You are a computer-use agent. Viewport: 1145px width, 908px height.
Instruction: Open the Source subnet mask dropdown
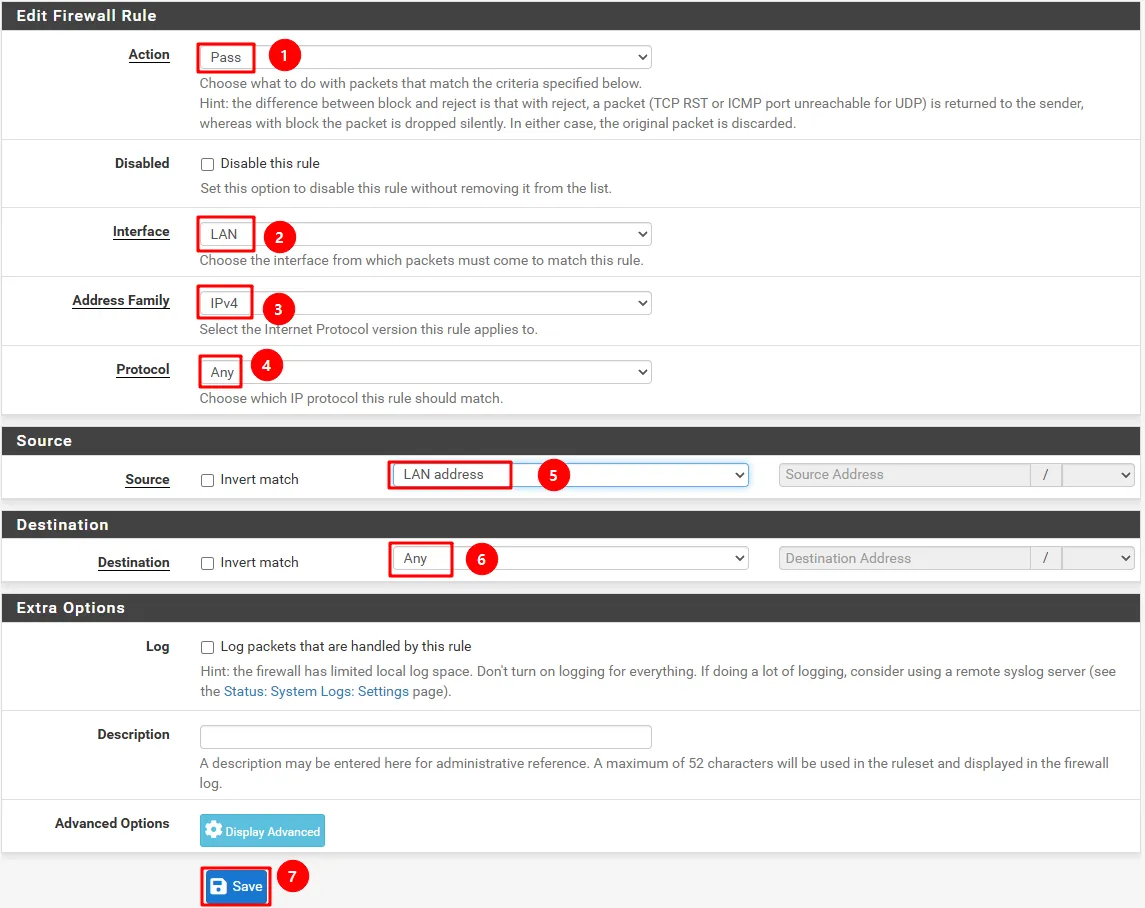point(1098,475)
